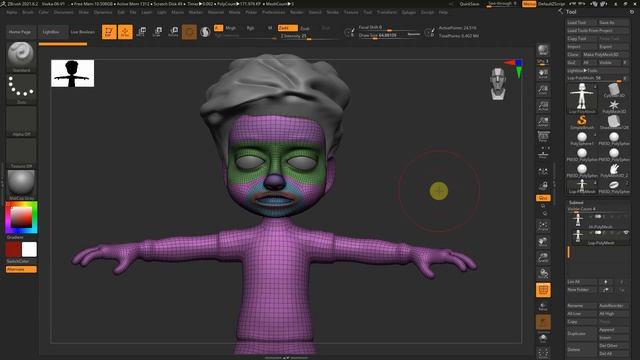Open the Standard brush picker
Viewport: 640px width, 360px height.
pyautogui.click(x=21, y=57)
